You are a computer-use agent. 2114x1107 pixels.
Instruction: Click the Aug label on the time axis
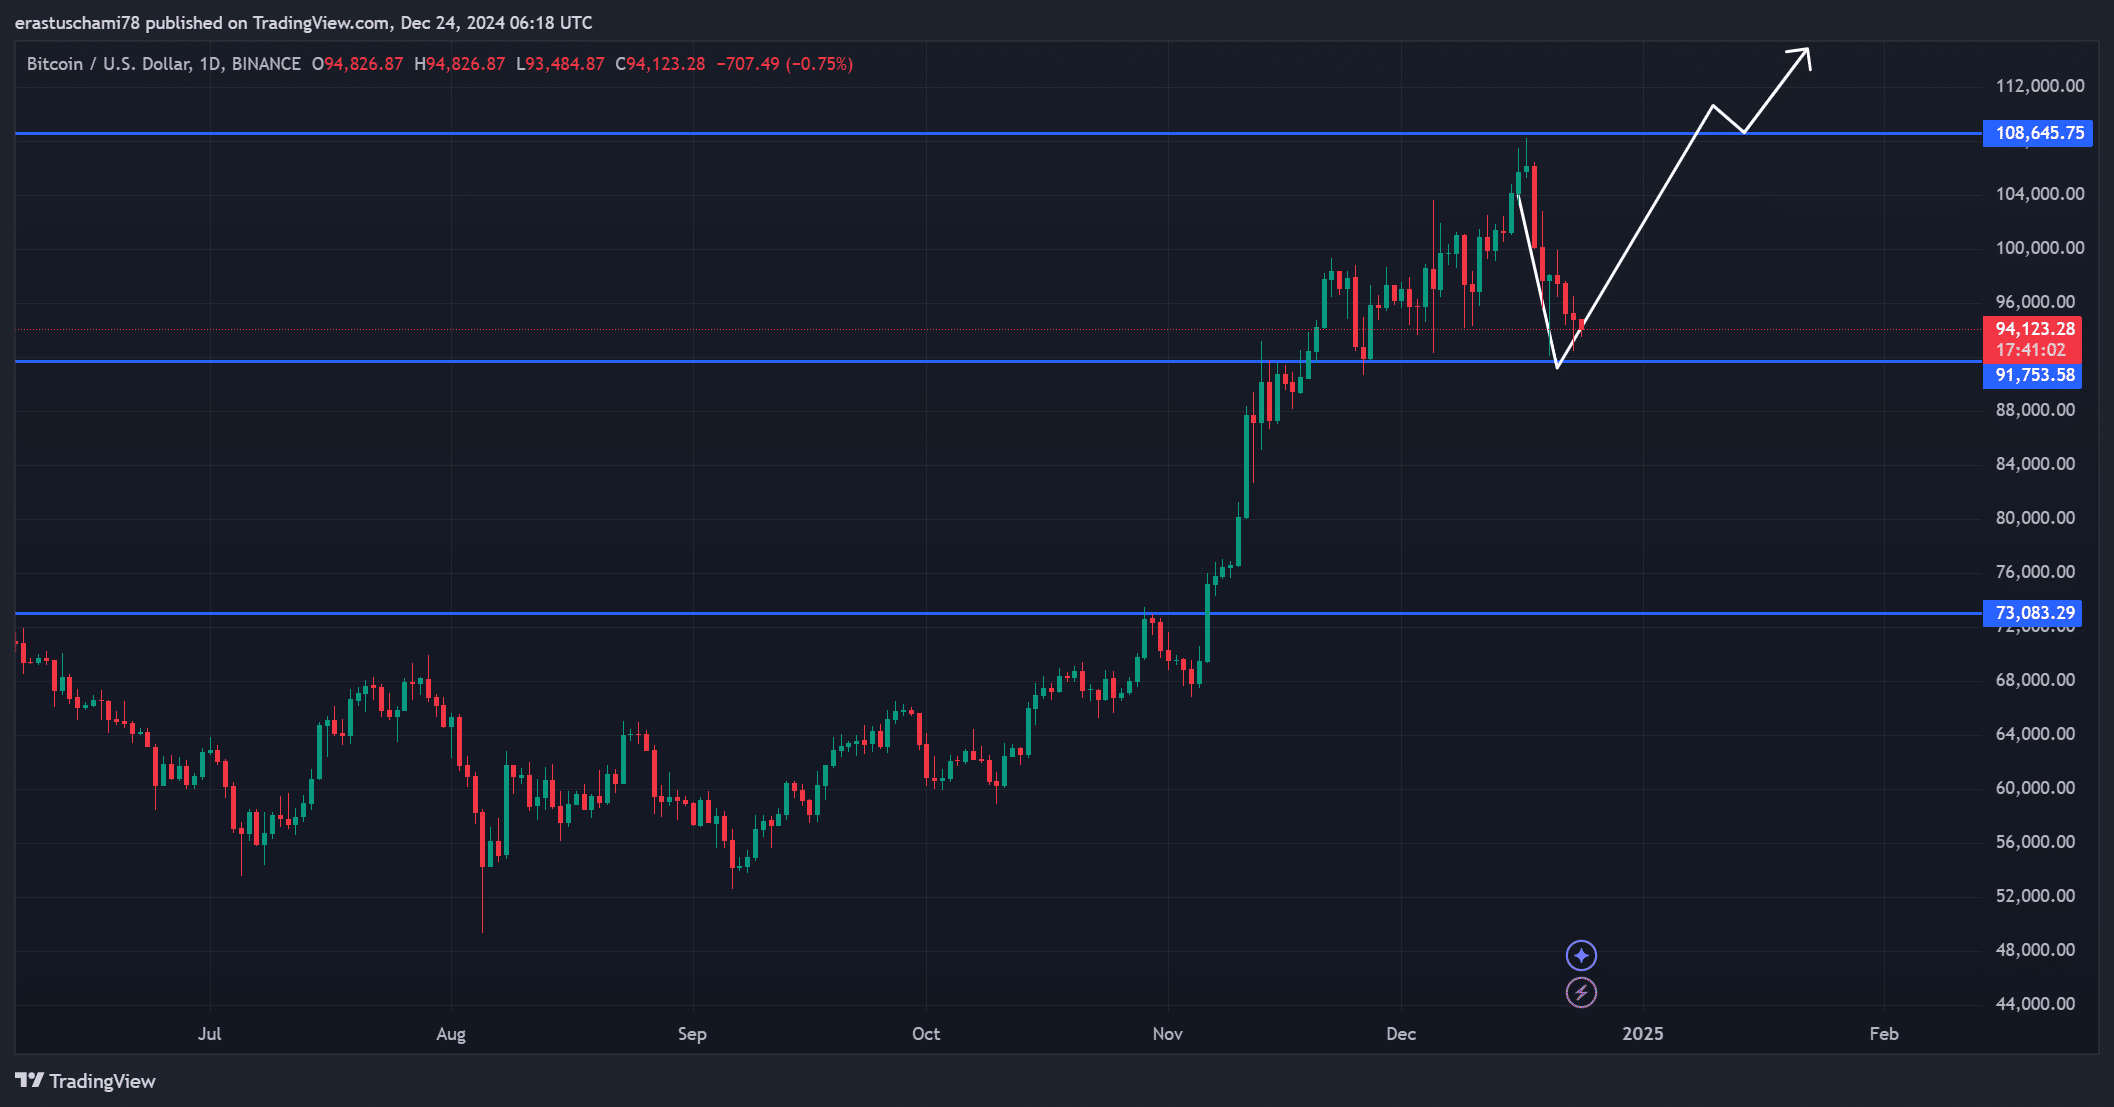(x=451, y=1034)
